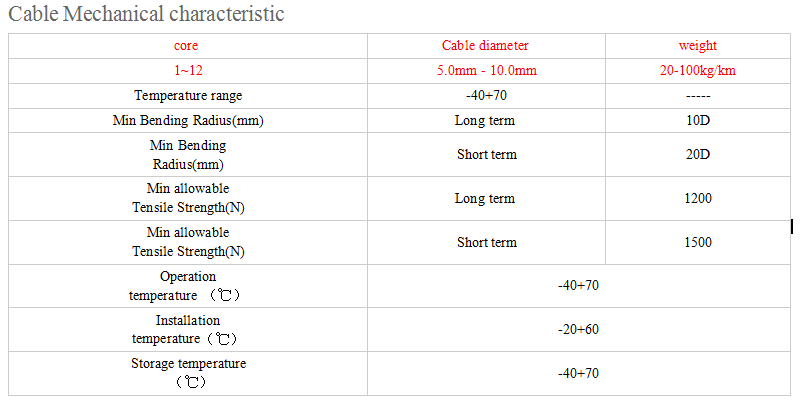
Task: Select the red "core" header cell
Action: (x=188, y=46)
